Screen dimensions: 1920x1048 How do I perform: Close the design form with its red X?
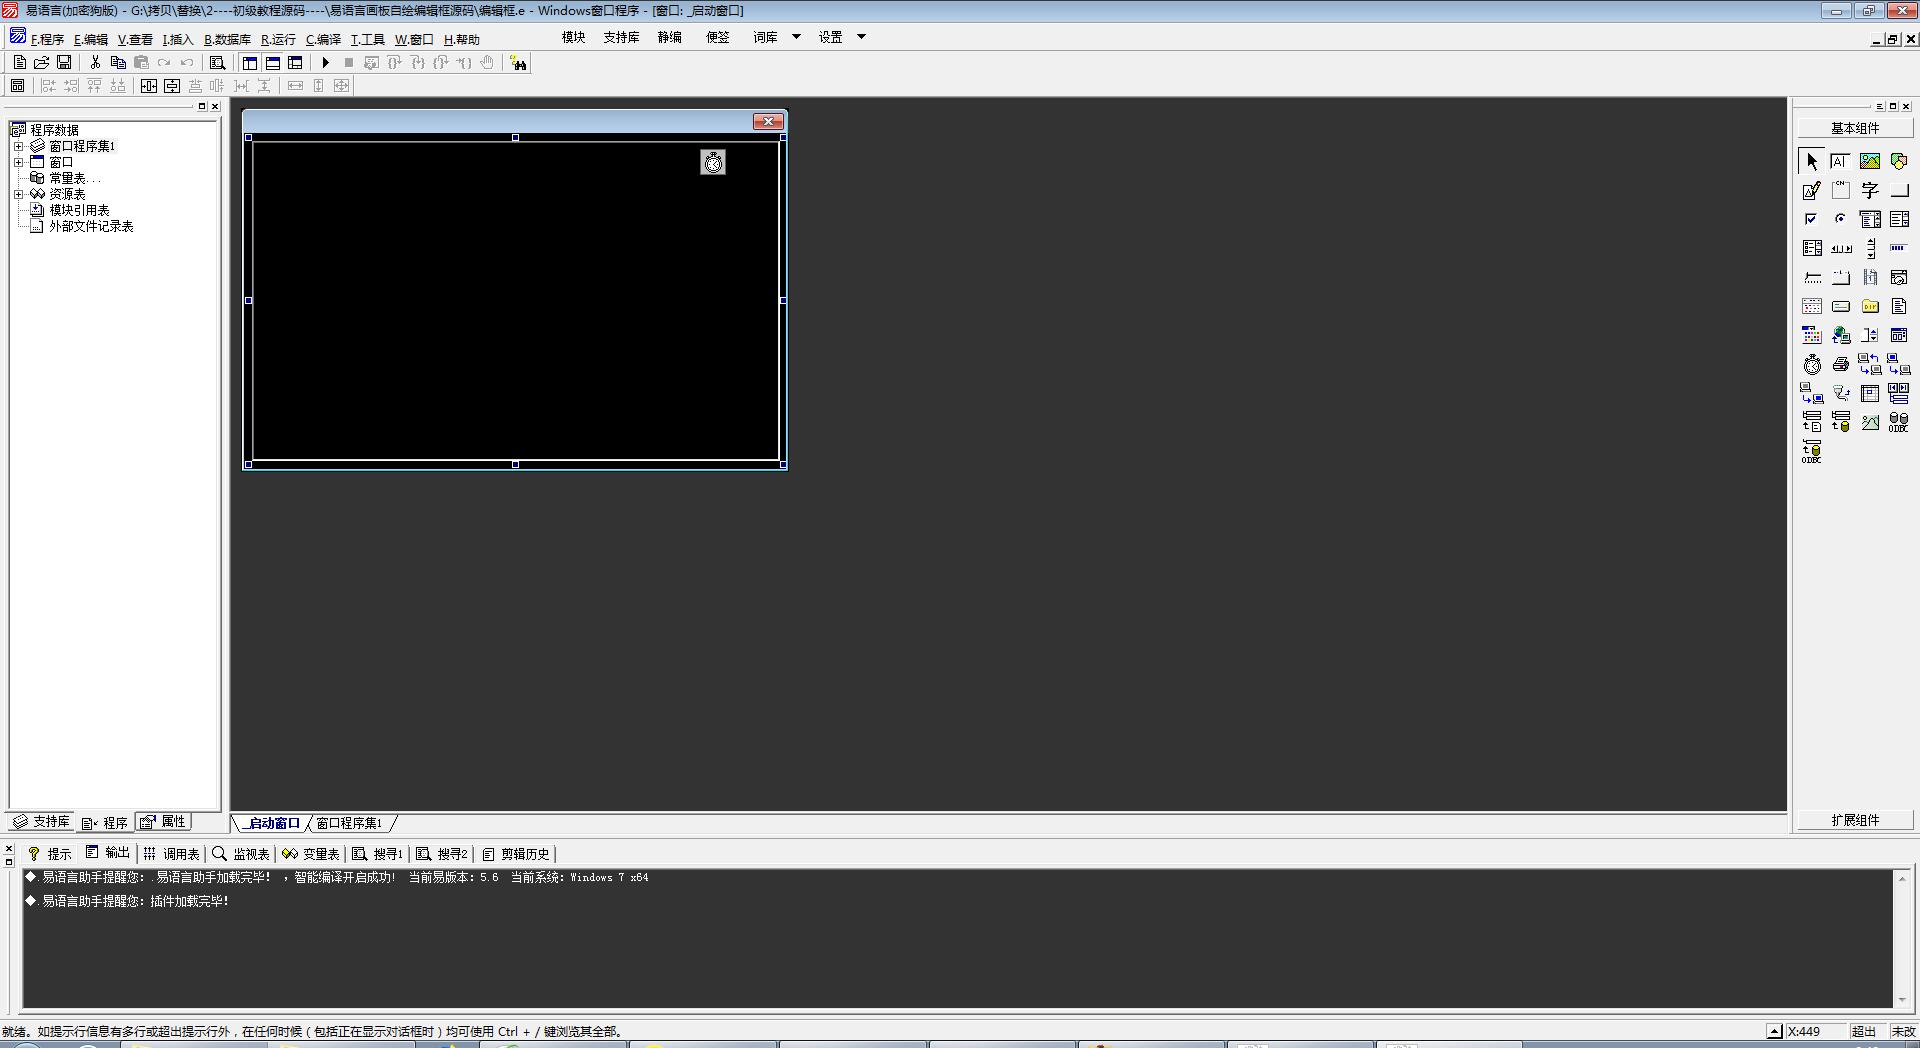[x=768, y=121]
